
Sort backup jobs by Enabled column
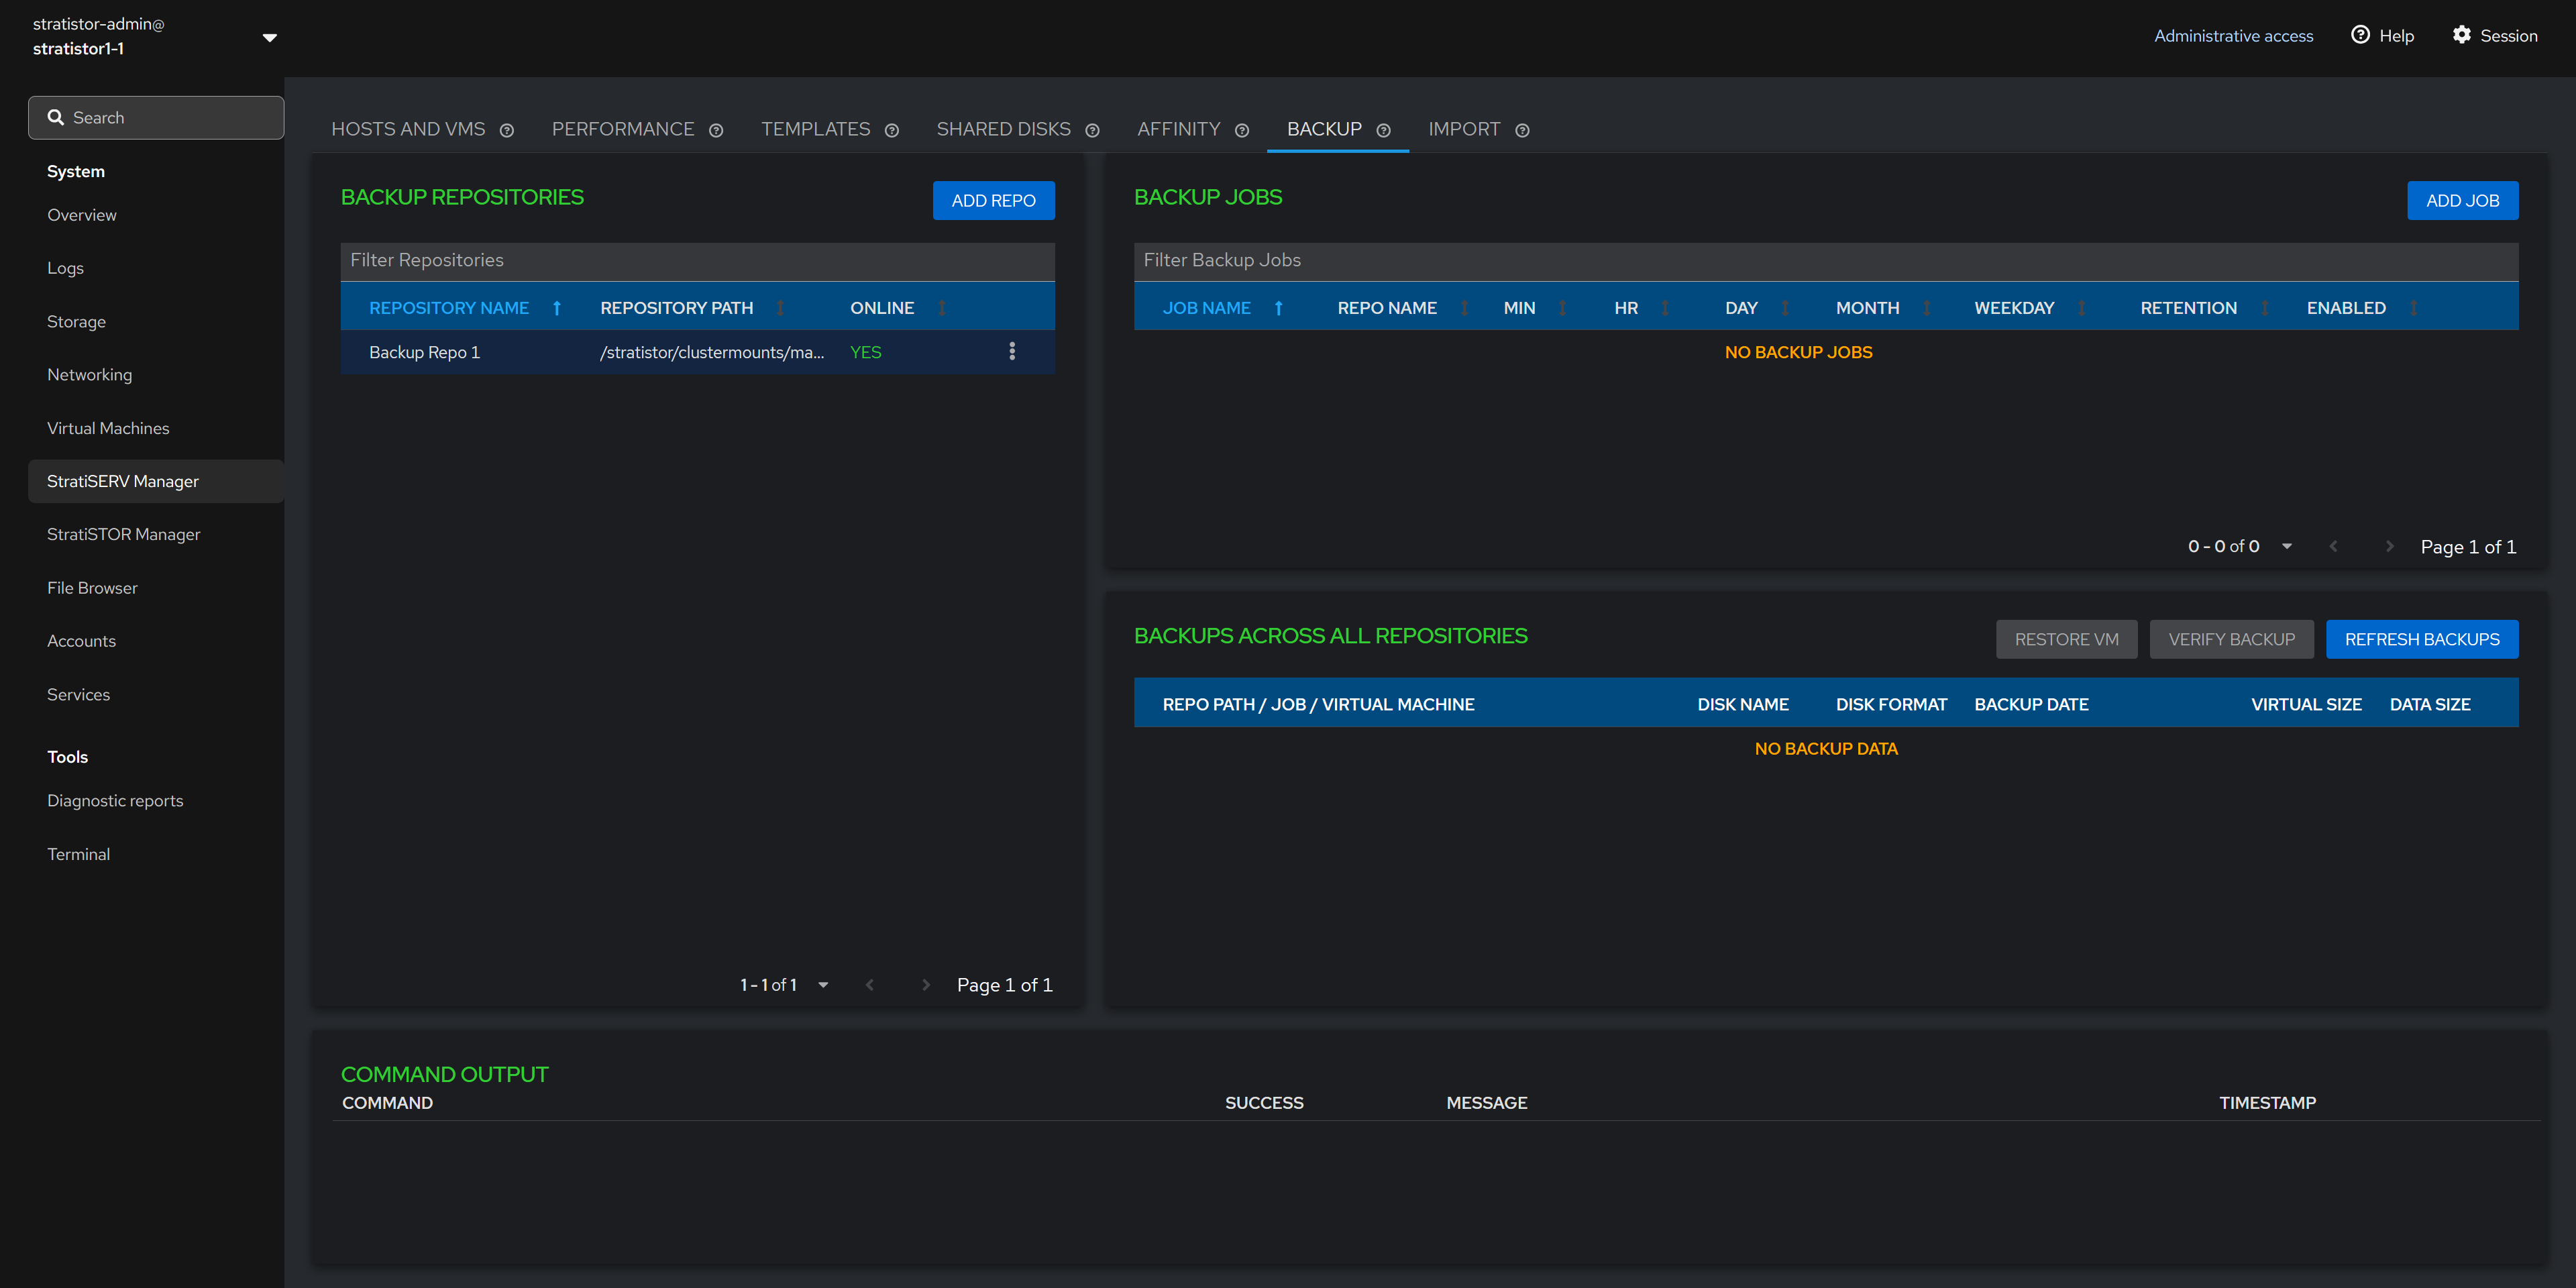[2413, 308]
